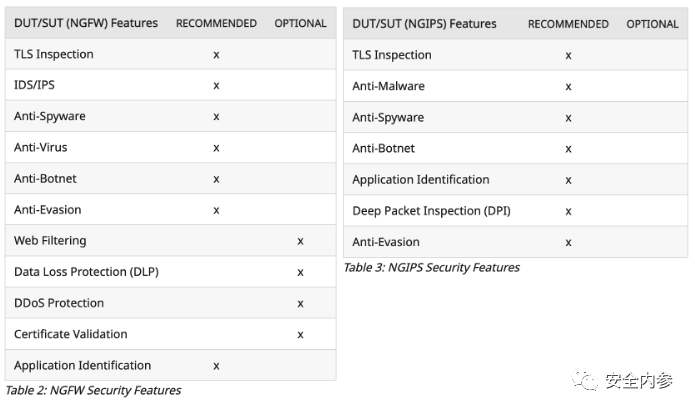Select the NGIPS OPTIONAL column header
This screenshot has width=695, height=411.
coord(652,24)
